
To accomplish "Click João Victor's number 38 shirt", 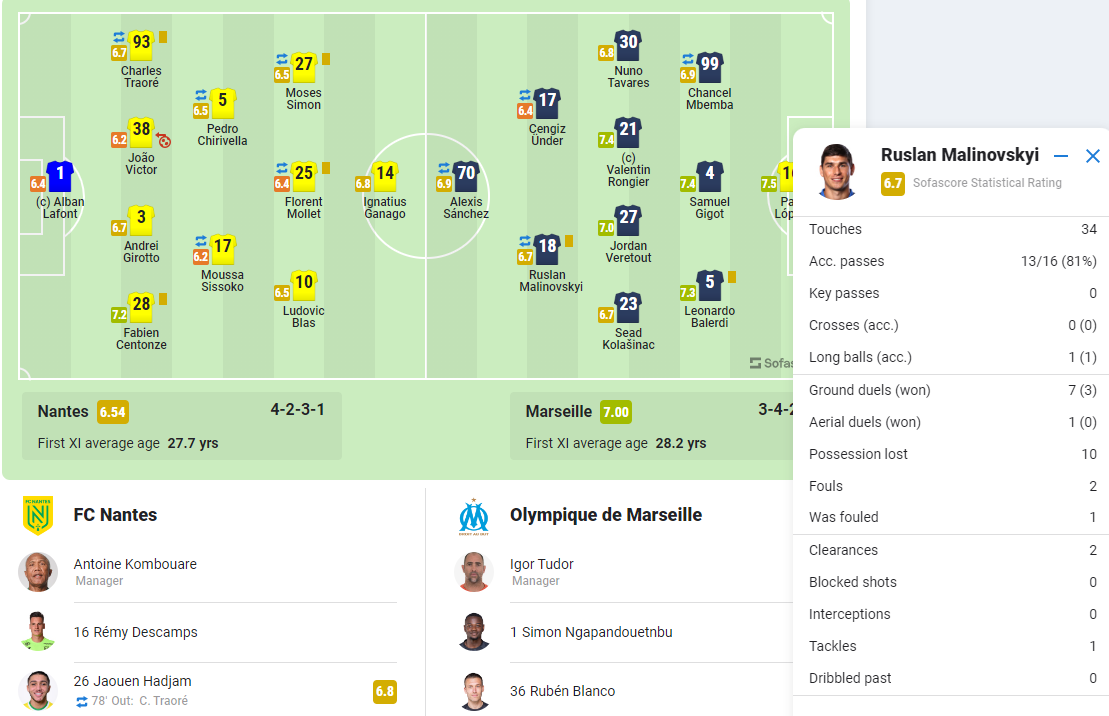I will pos(141,132).
